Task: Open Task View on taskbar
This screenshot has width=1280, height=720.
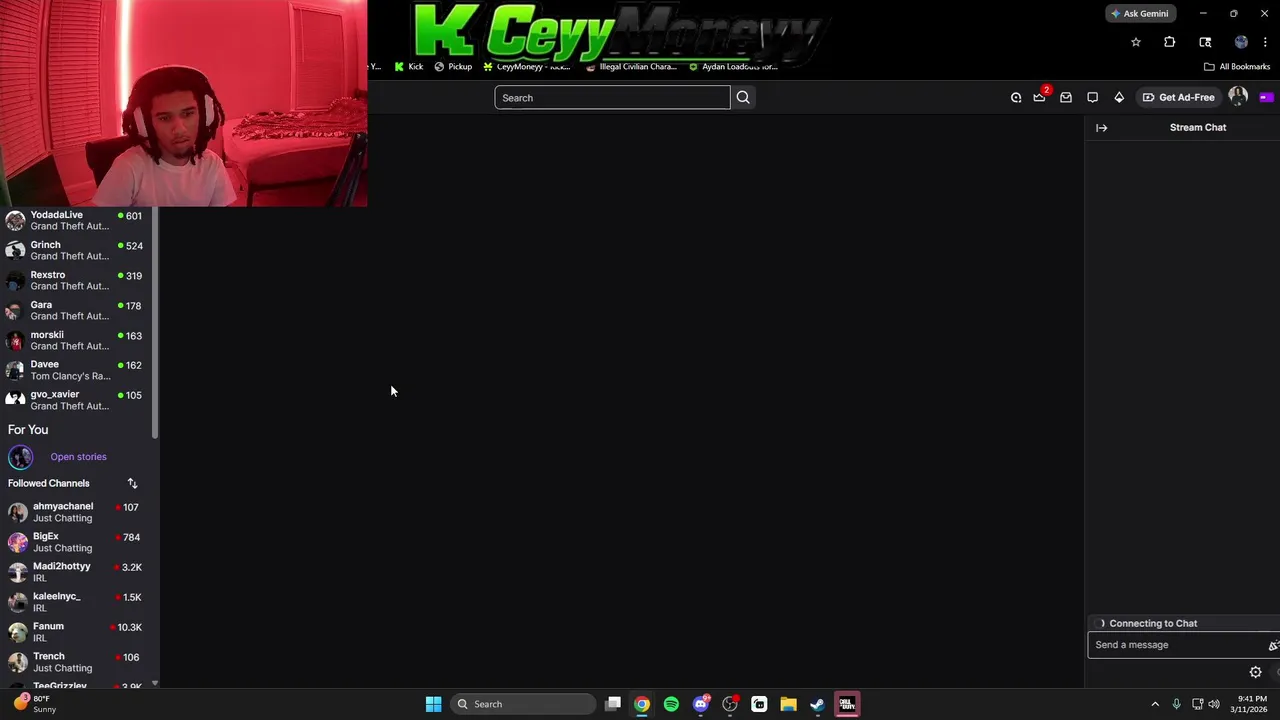Action: click(613, 704)
